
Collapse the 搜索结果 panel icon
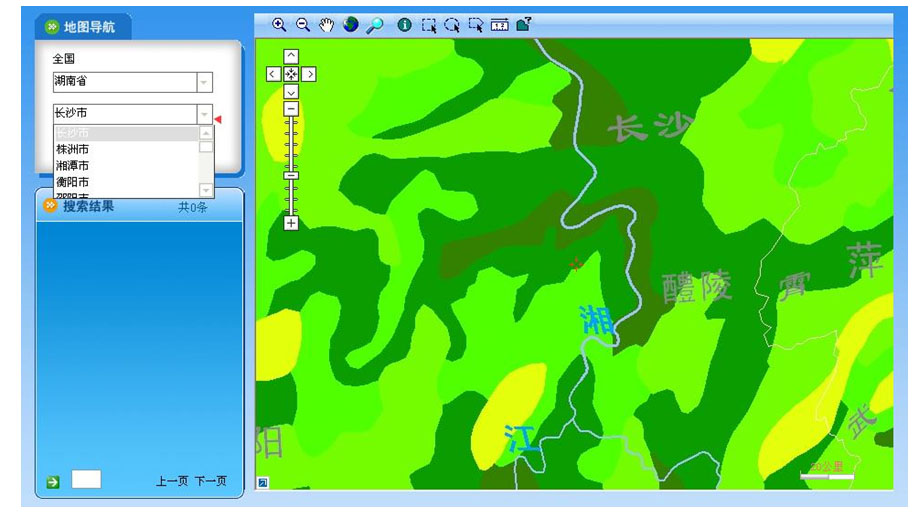click(50, 205)
